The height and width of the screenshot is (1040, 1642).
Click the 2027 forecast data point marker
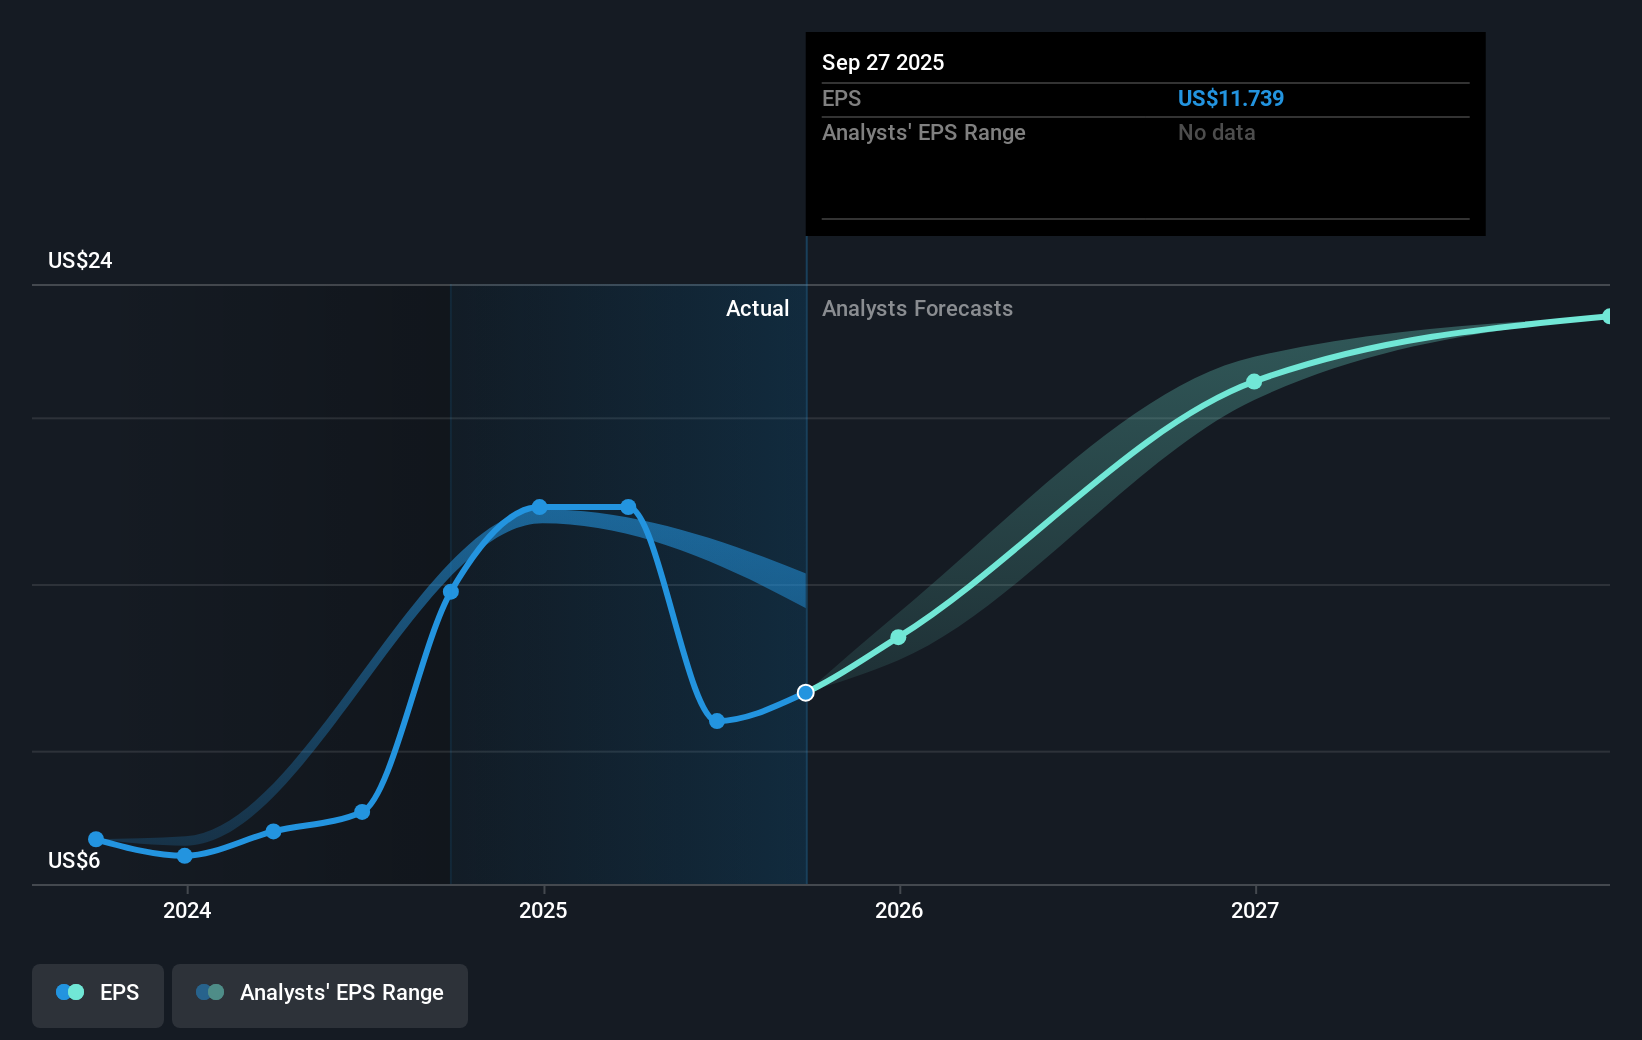1253,380
